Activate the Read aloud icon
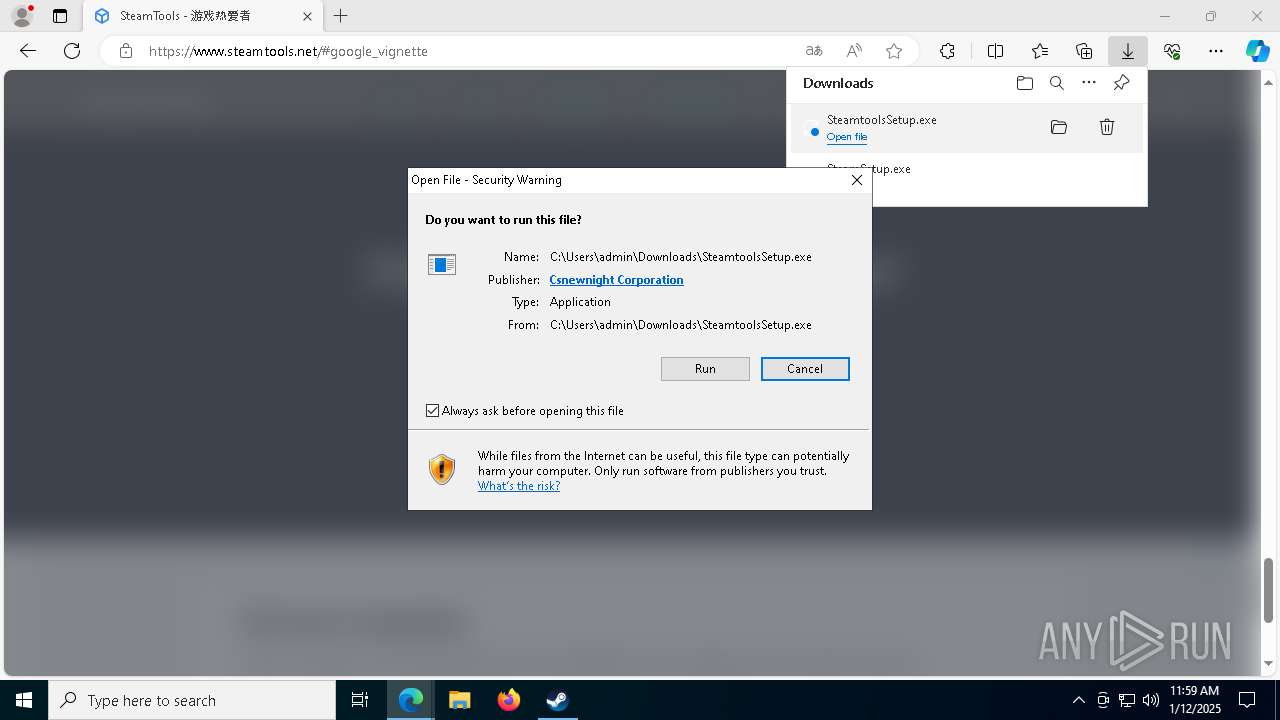The height and width of the screenshot is (720, 1280). tap(854, 51)
